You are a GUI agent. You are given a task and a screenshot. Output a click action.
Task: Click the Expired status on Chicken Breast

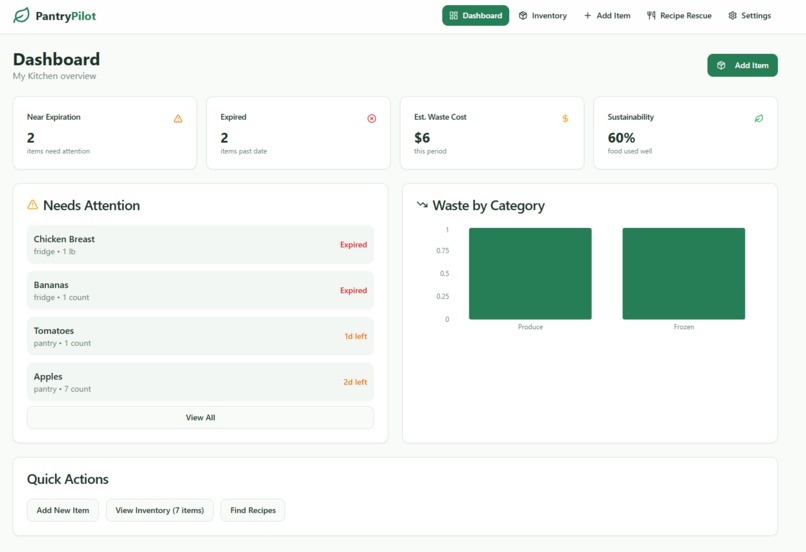pyautogui.click(x=353, y=245)
